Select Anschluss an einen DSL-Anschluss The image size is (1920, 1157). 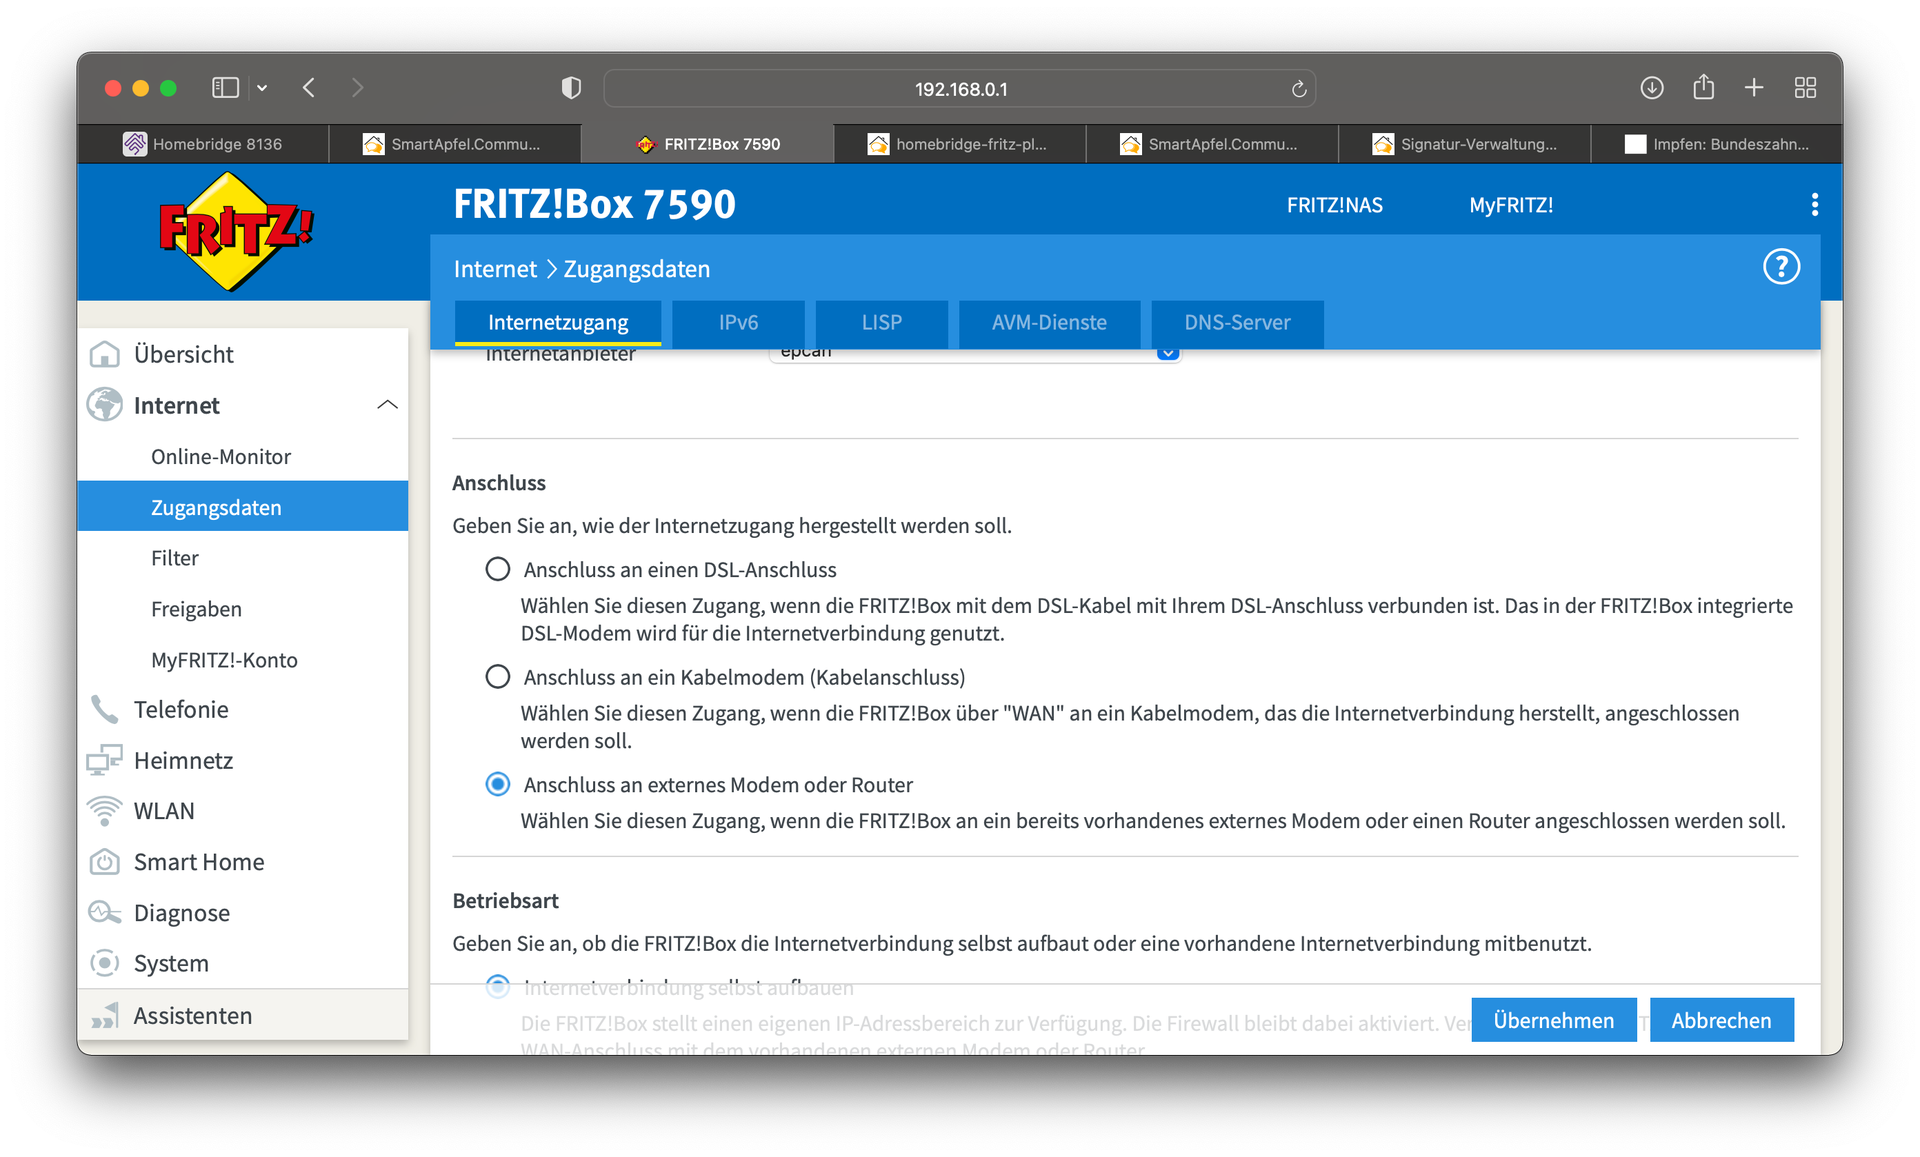click(498, 570)
